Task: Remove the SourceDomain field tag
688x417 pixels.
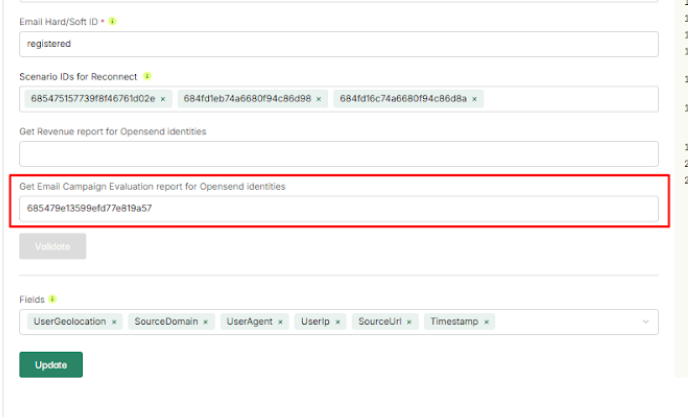Action: coord(205,322)
